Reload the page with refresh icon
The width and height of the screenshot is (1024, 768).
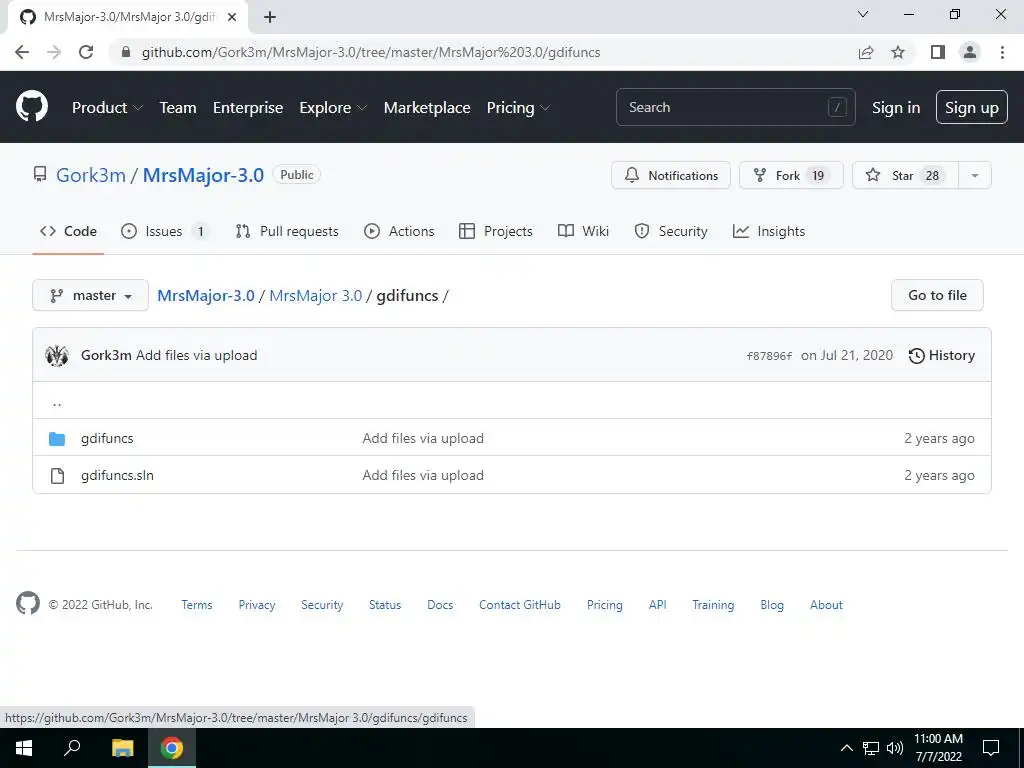86,52
